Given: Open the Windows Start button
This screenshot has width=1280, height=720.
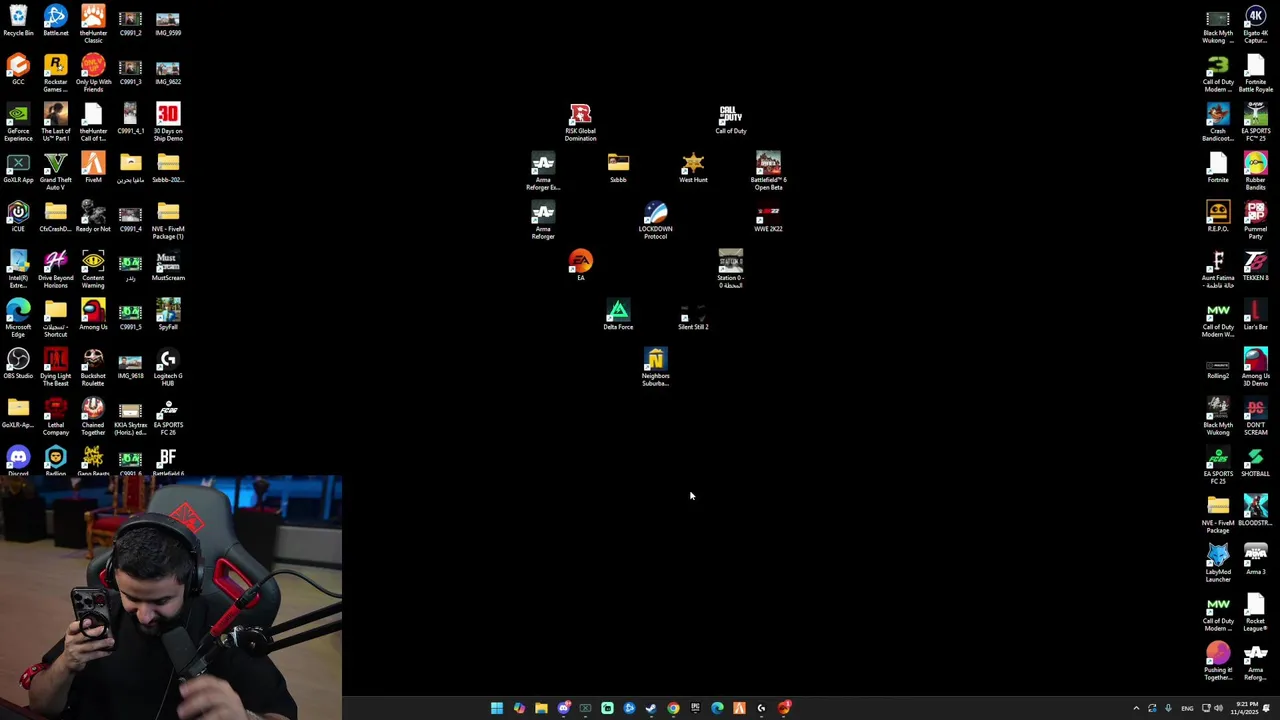Looking at the screenshot, I should [x=497, y=708].
